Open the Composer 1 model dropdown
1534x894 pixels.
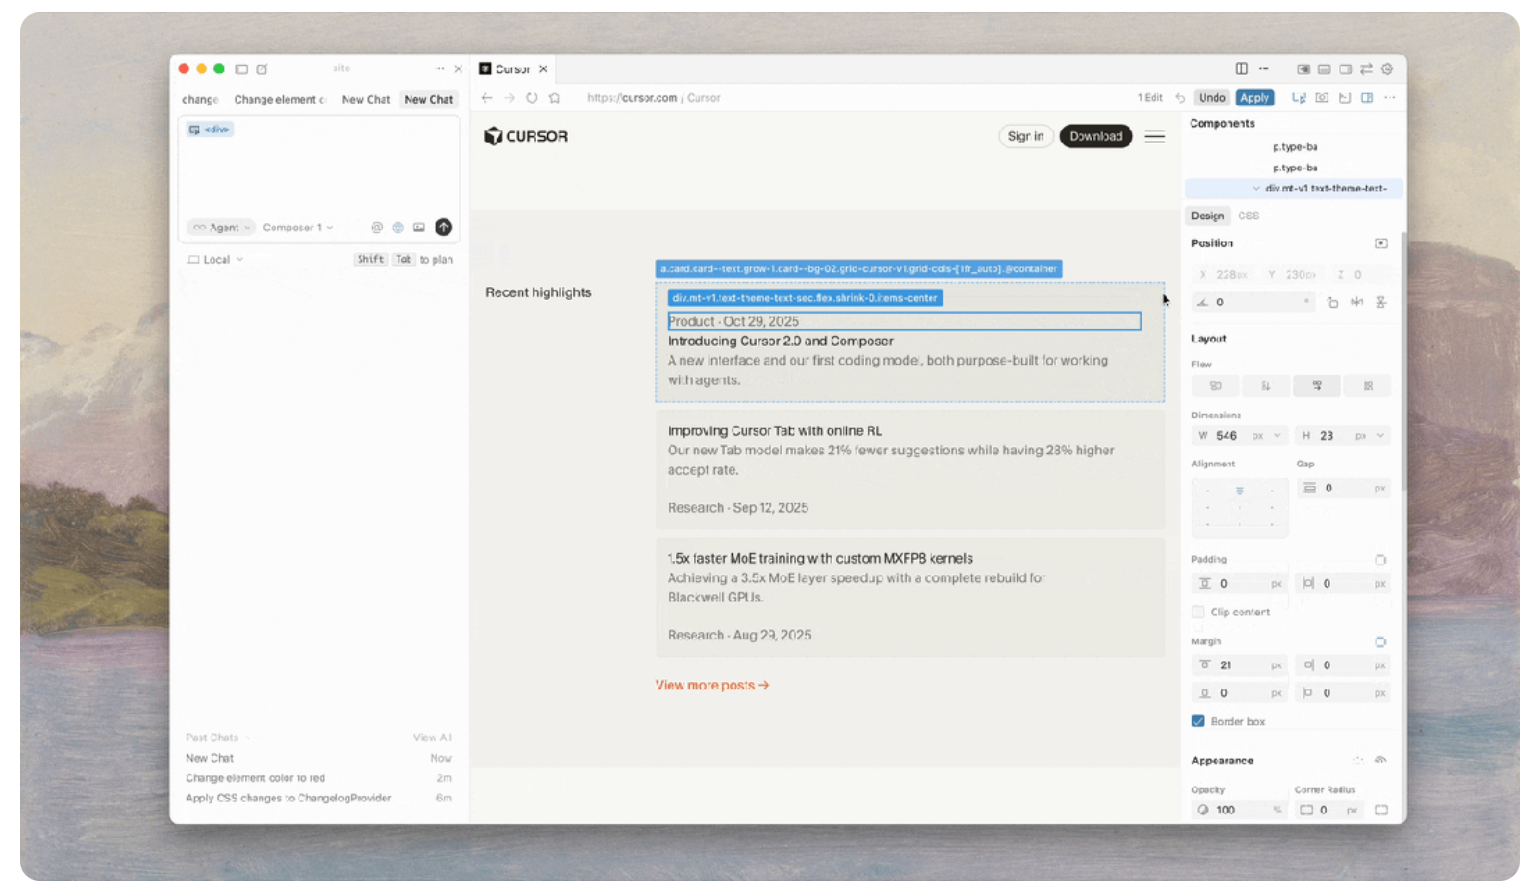[297, 227]
